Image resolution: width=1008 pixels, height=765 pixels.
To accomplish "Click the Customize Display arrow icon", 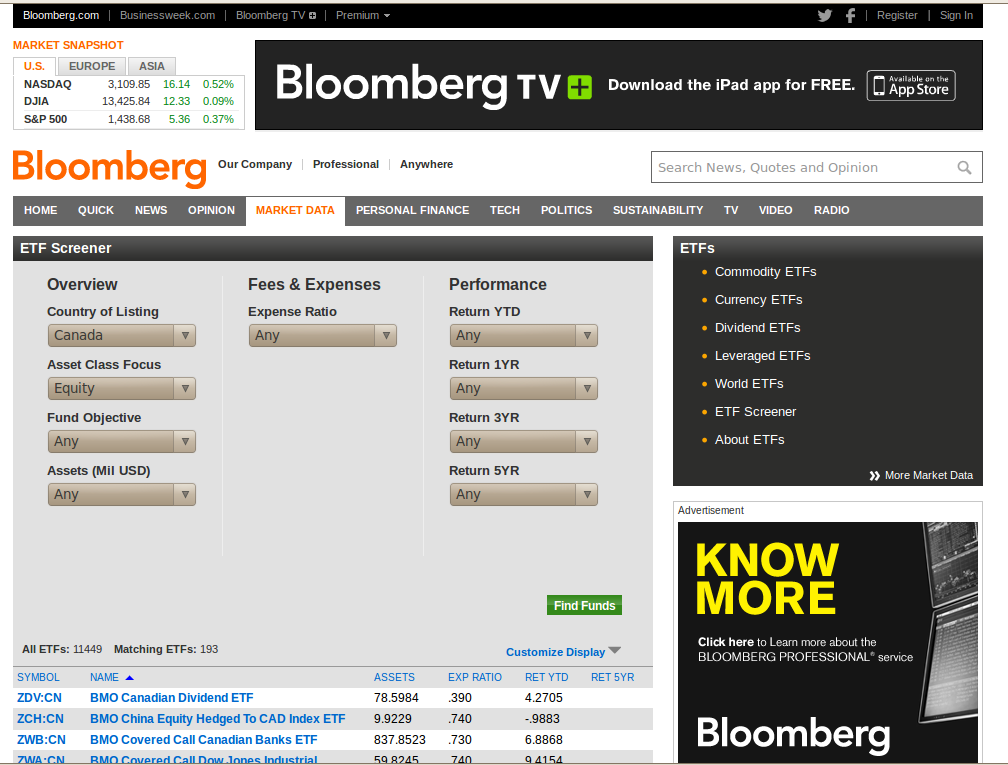I will point(615,650).
